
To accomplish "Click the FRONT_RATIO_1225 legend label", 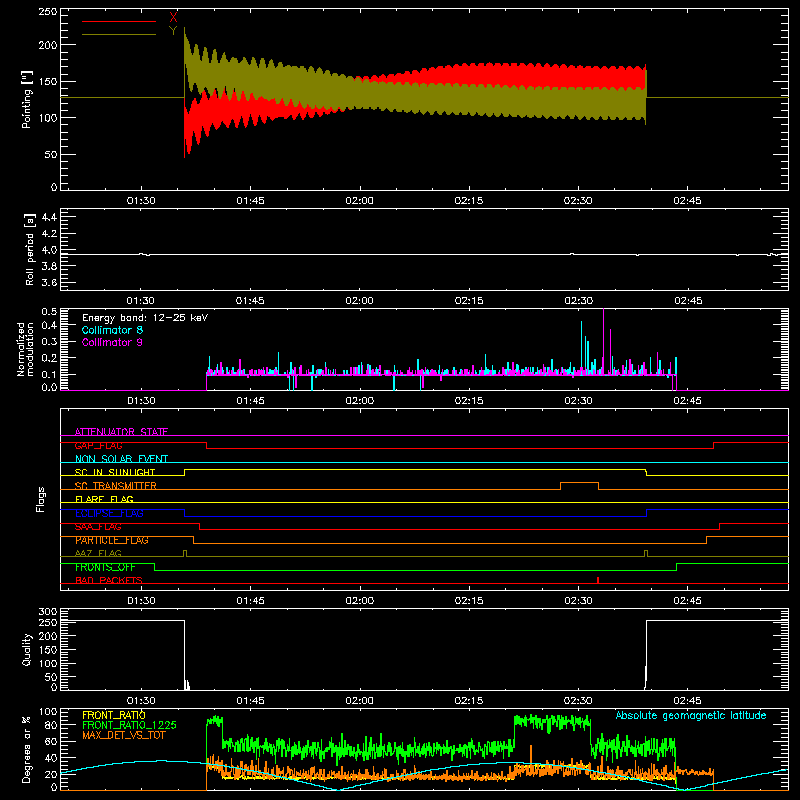I will click(130, 725).
